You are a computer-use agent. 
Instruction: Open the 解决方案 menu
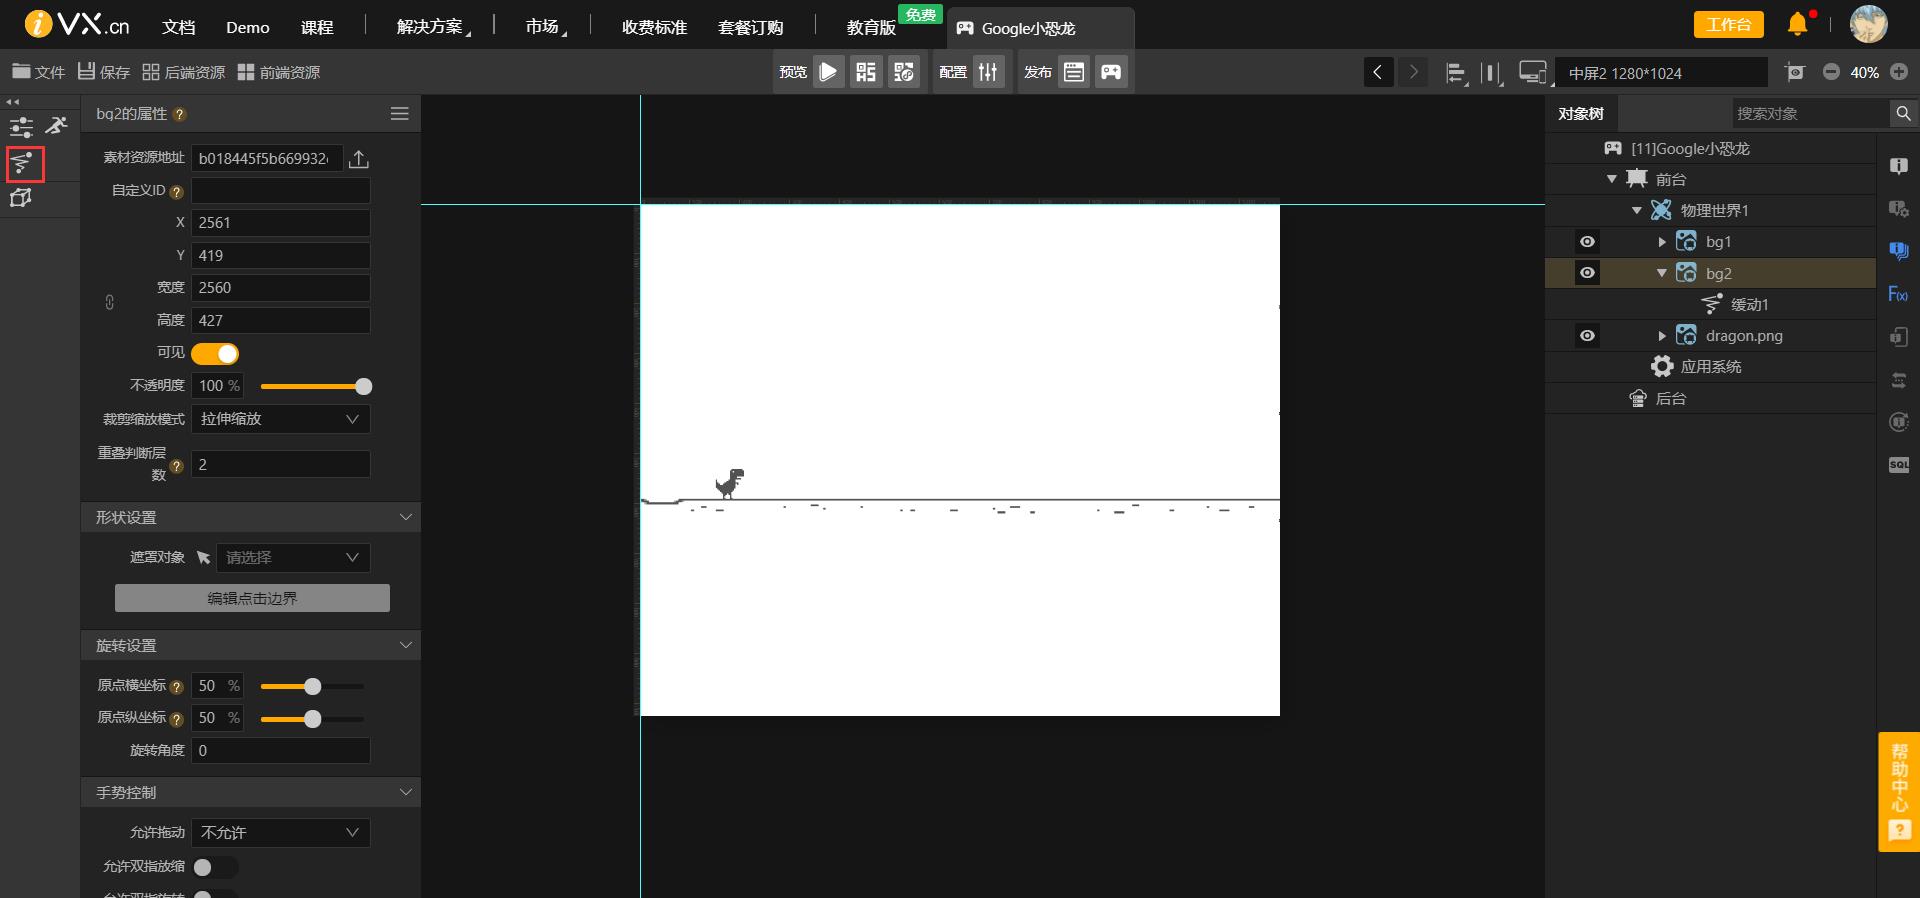pyautogui.click(x=433, y=27)
